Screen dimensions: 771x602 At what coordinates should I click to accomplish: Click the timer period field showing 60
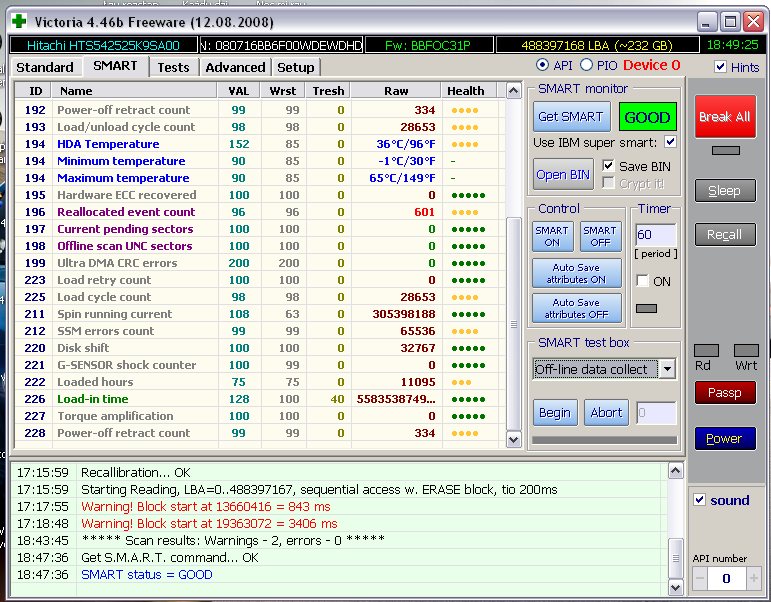point(655,235)
